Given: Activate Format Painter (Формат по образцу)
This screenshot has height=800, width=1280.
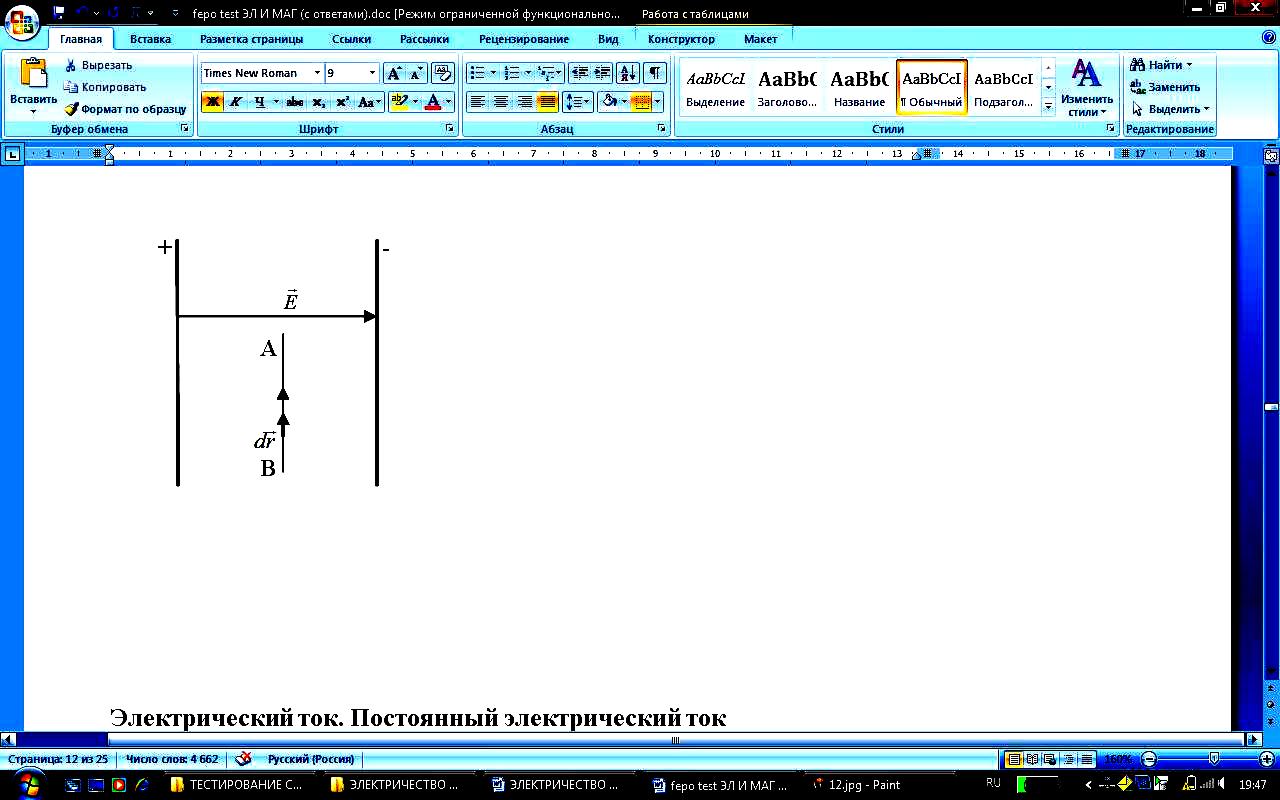Looking at the screenshot, I should click(125, 109).
